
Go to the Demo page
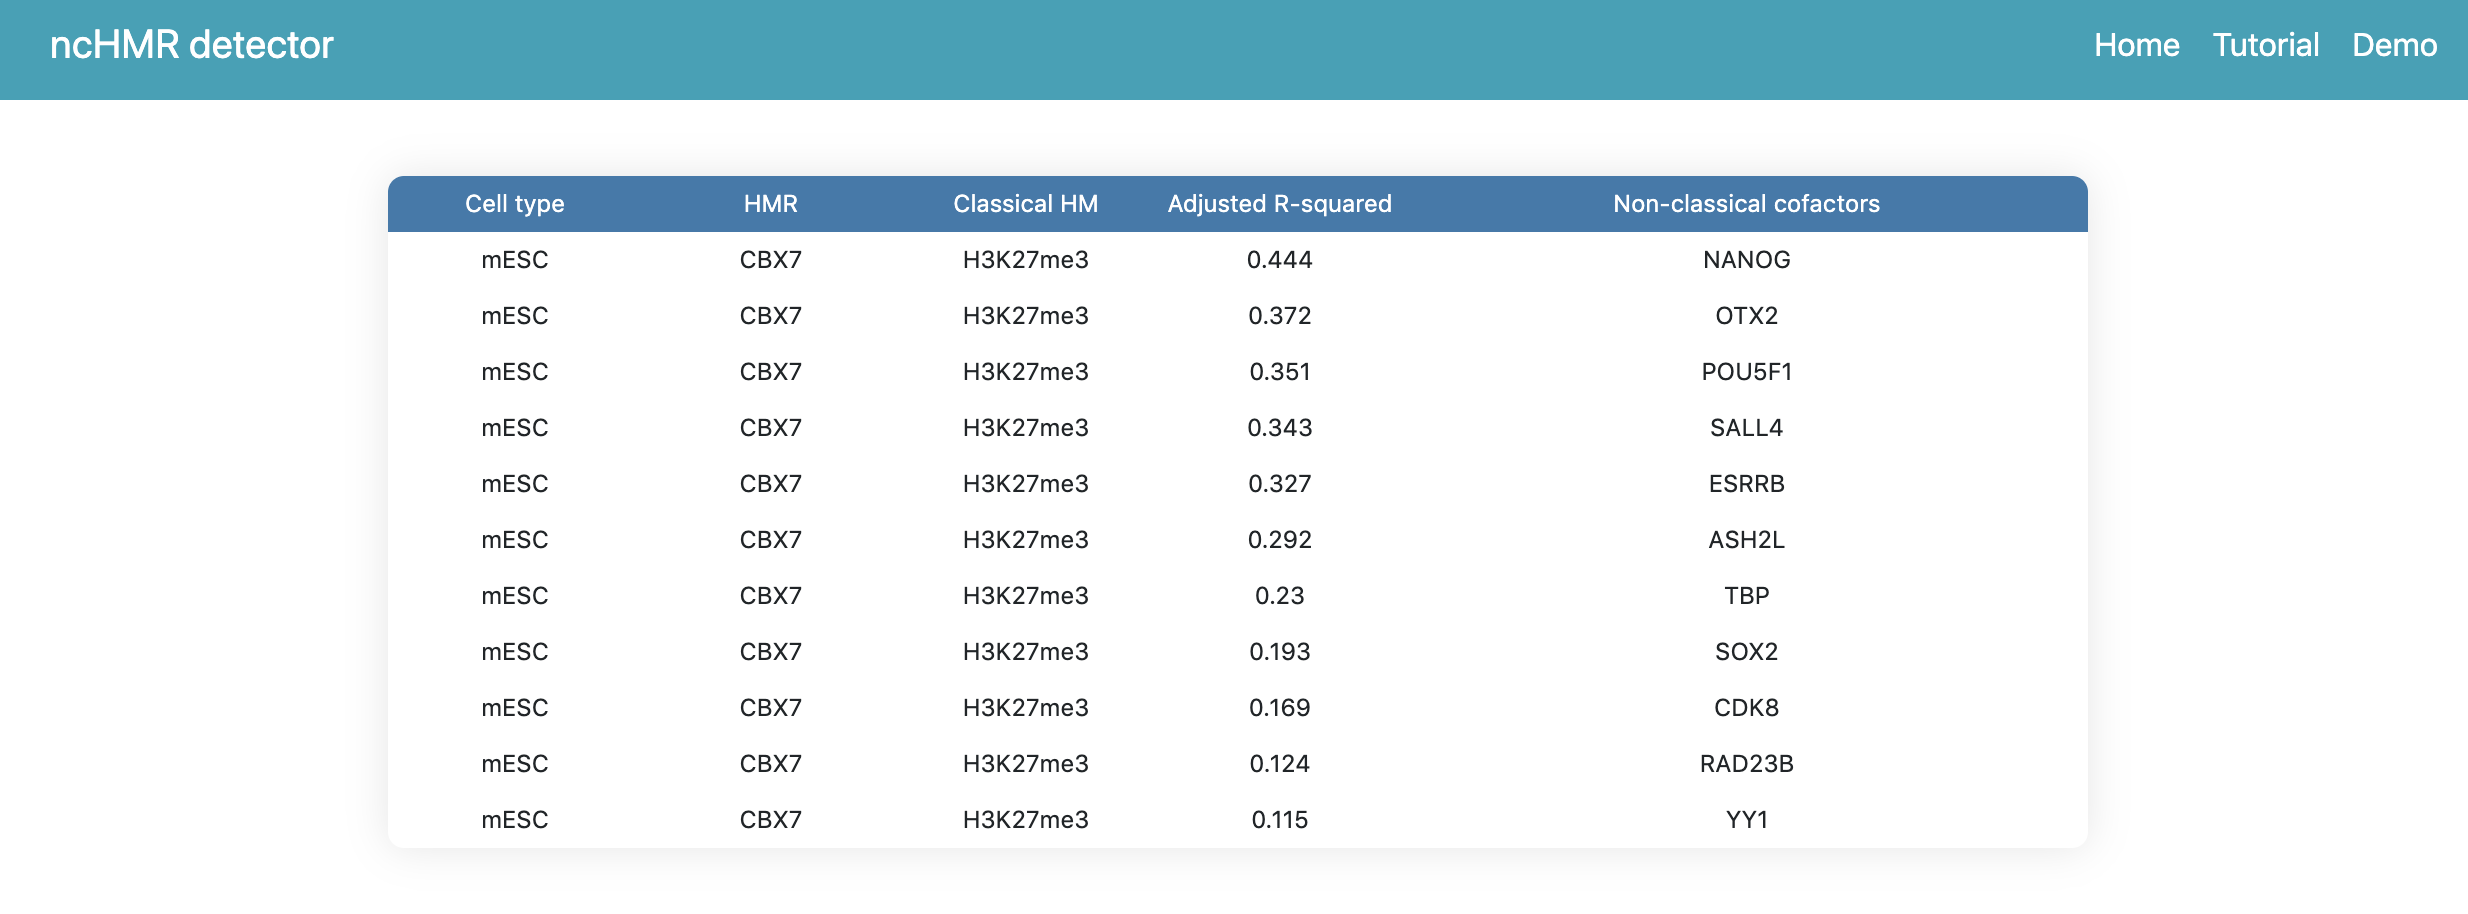coord(2394,45)
